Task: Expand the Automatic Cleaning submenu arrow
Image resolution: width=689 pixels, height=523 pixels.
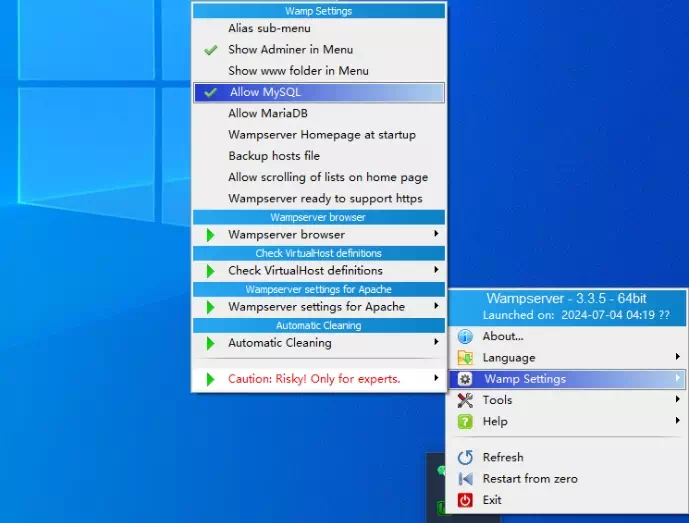Action: click(436, 342)
